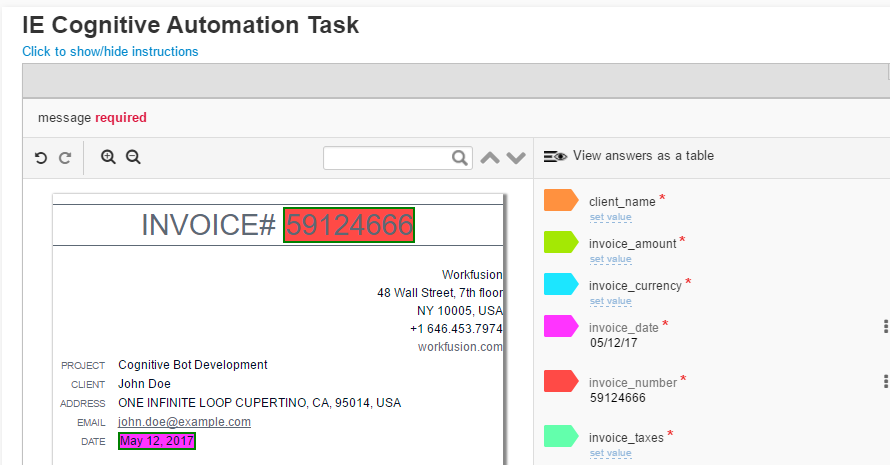The height and width of the screenshot is (465, 890).
Task: Click to show/hide instructions link
Action: (110, 51)
